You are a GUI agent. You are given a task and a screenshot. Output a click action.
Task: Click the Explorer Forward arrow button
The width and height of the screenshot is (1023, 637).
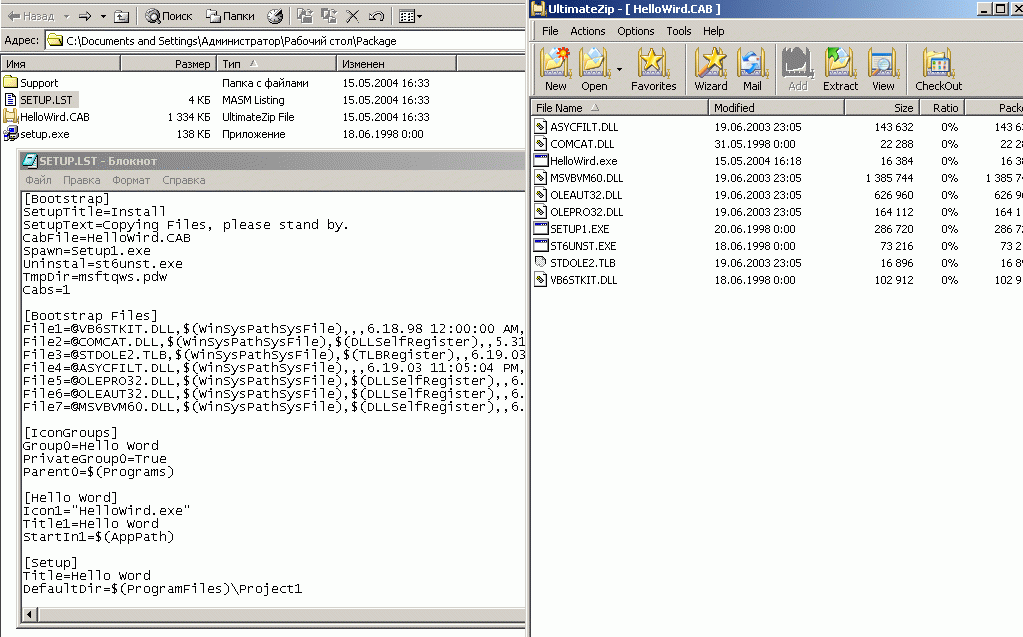click(85, 16)
